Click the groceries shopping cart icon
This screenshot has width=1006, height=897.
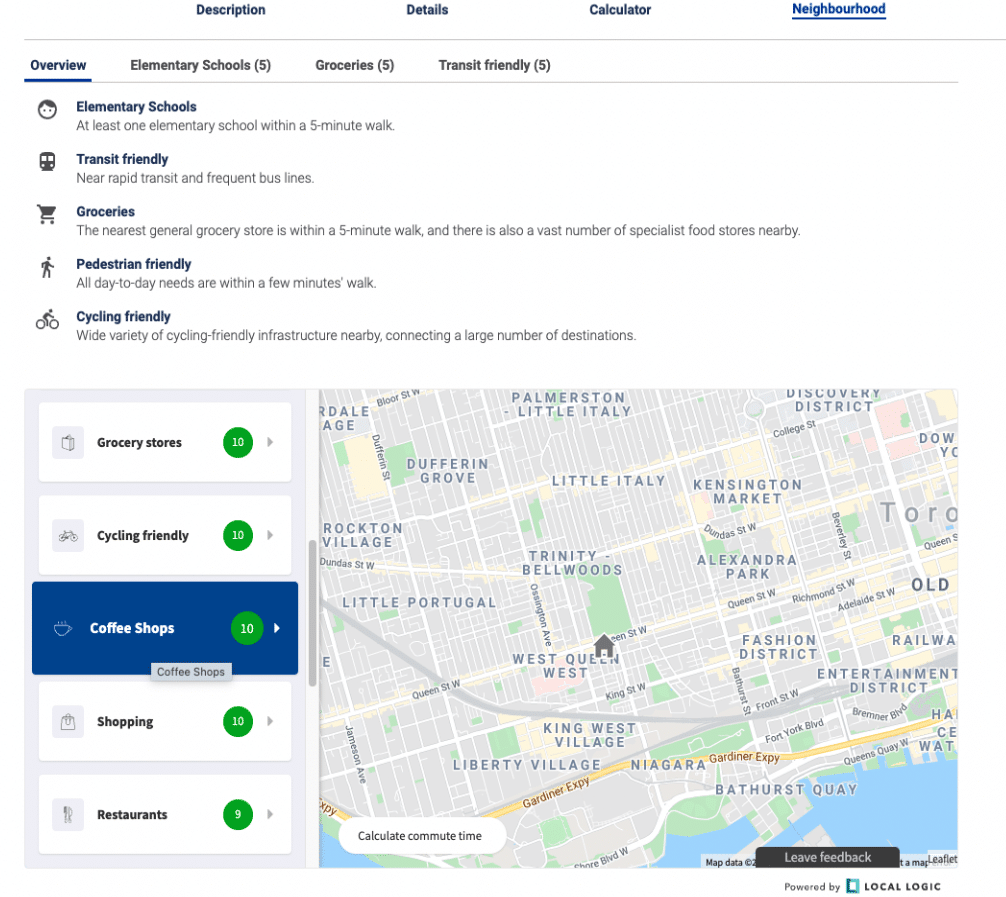(47, 215)
